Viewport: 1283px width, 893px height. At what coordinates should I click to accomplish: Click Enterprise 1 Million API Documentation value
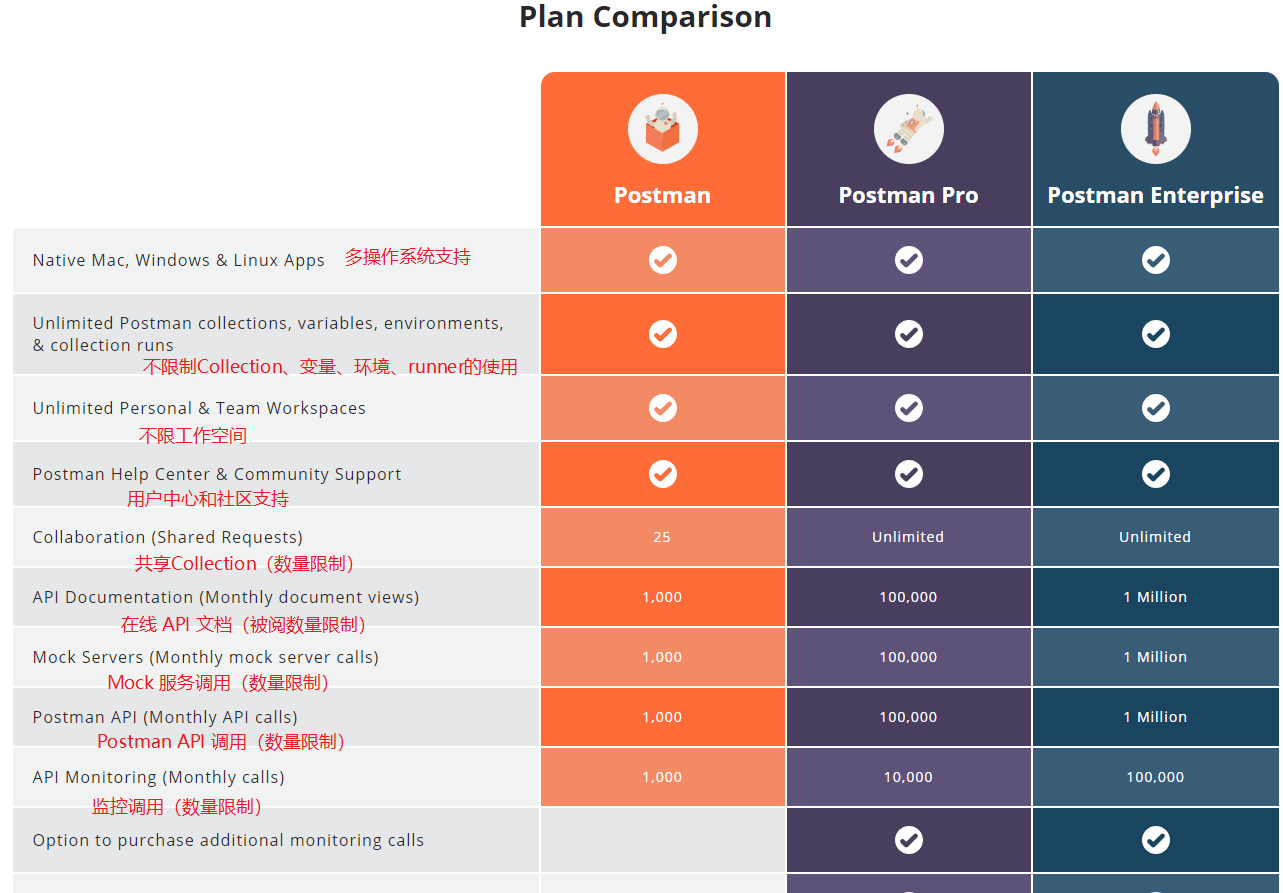(1155, 597)
